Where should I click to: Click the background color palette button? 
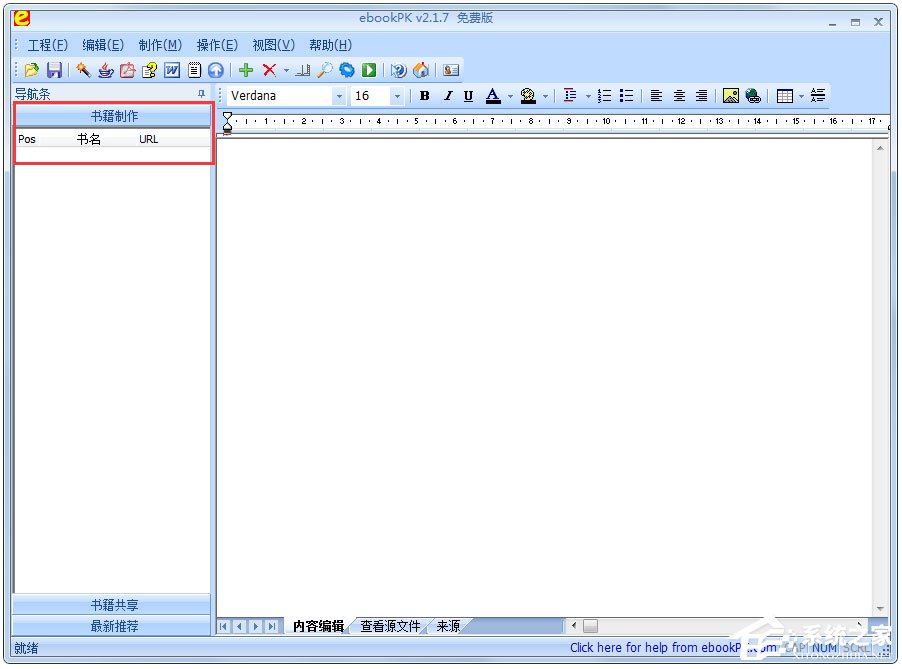pos(528,95)
